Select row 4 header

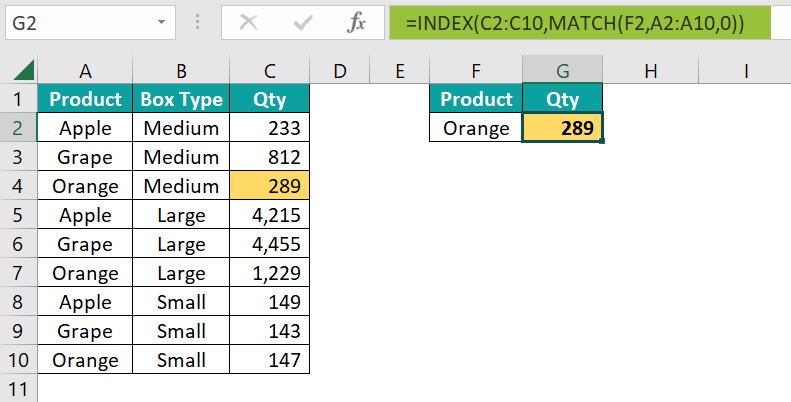pos(18,186)
